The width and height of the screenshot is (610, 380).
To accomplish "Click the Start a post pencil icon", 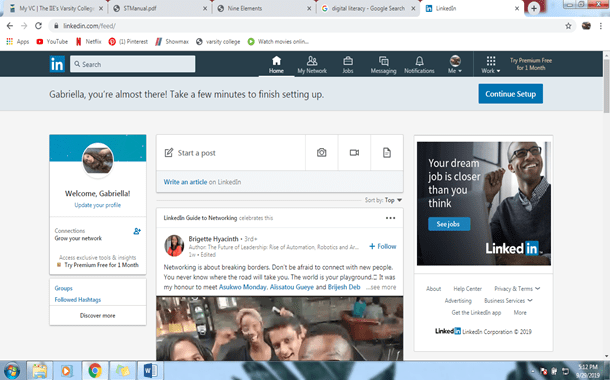I will point(168,152).
